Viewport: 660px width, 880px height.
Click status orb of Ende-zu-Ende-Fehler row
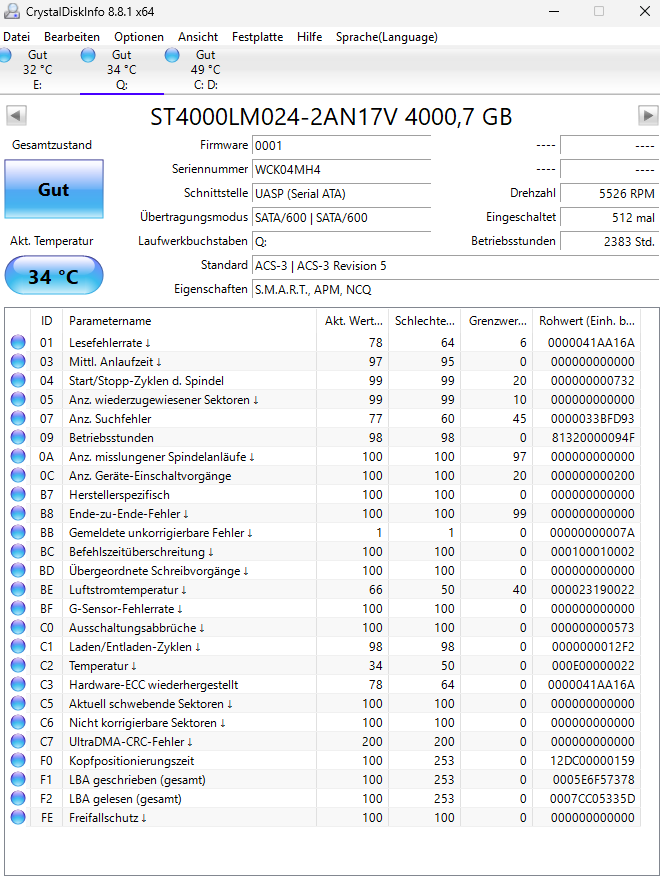click(x=19, y=514)
